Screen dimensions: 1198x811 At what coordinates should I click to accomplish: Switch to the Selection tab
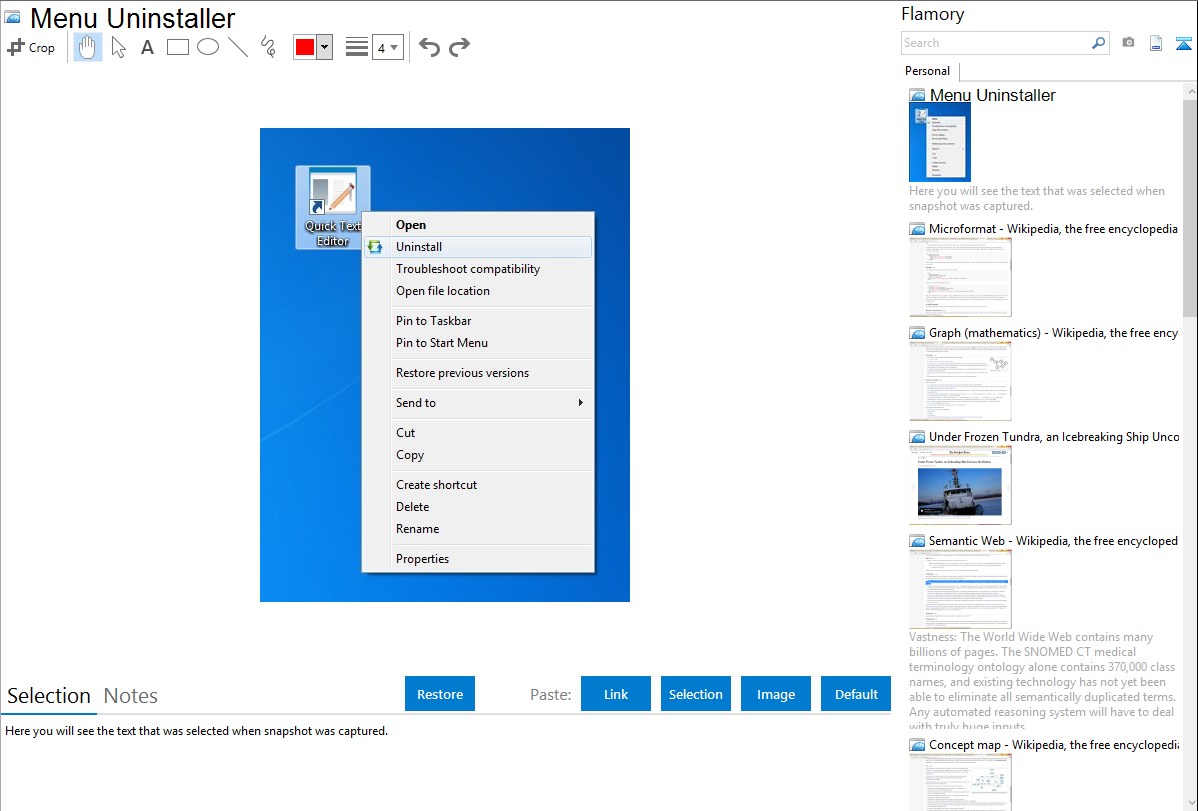(x=49, y=696)
